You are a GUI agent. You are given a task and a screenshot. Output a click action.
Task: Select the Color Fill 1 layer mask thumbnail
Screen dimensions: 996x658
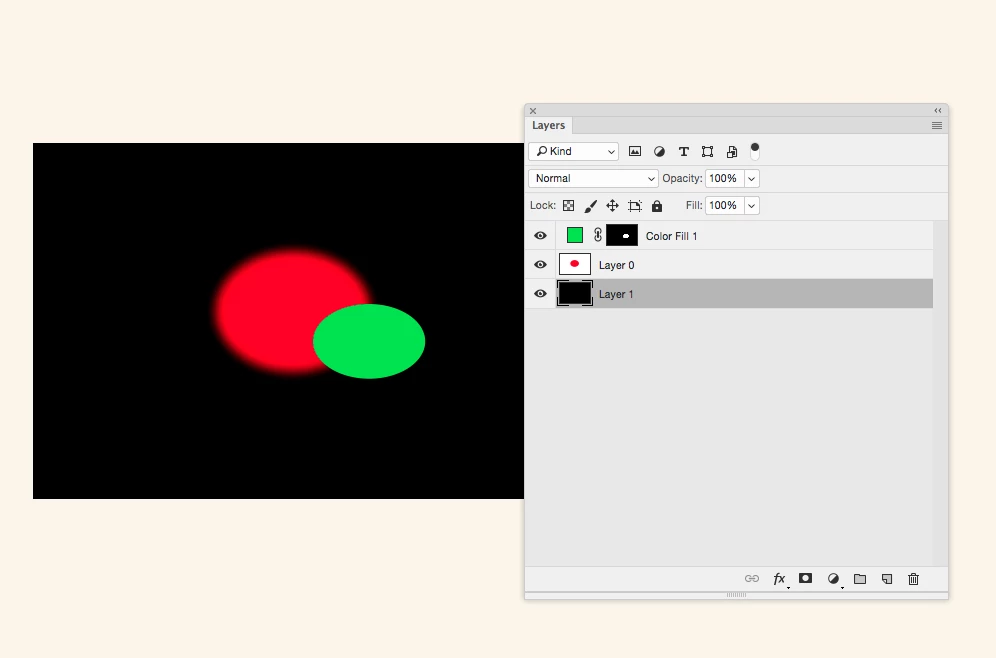click(x=622, y=236)
